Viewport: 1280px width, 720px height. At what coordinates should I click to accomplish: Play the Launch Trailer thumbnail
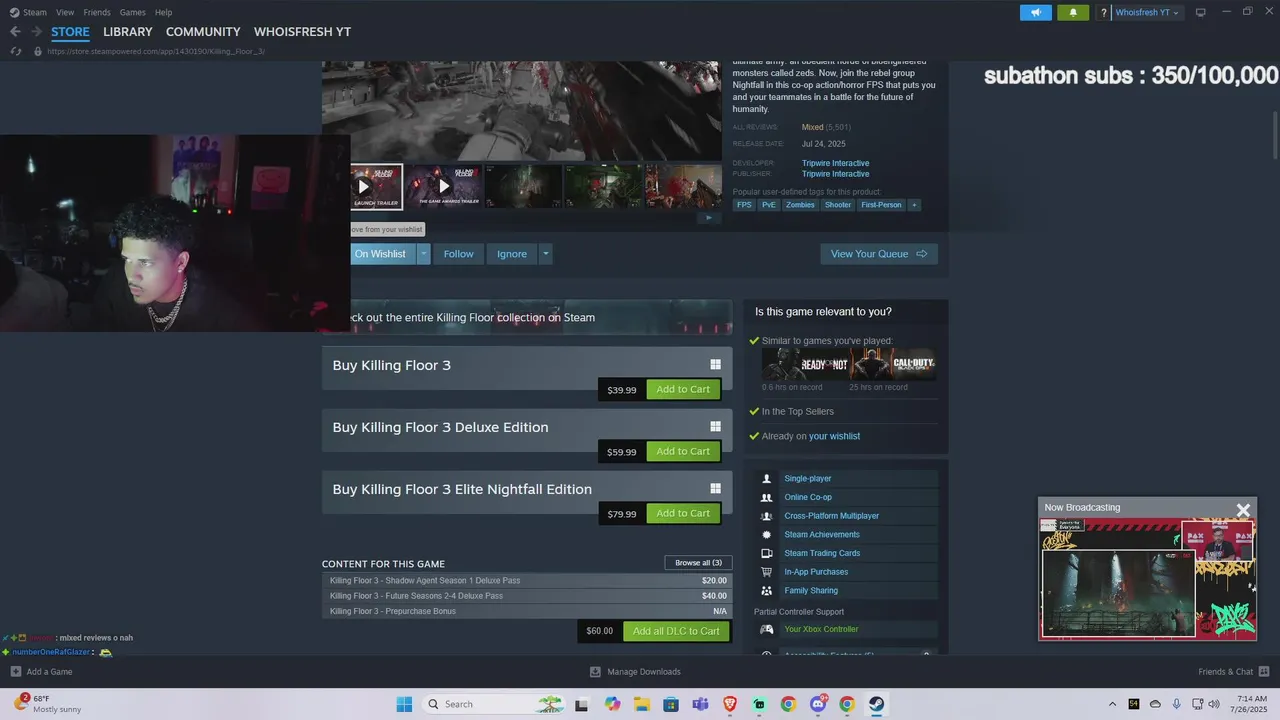[376, 186]
